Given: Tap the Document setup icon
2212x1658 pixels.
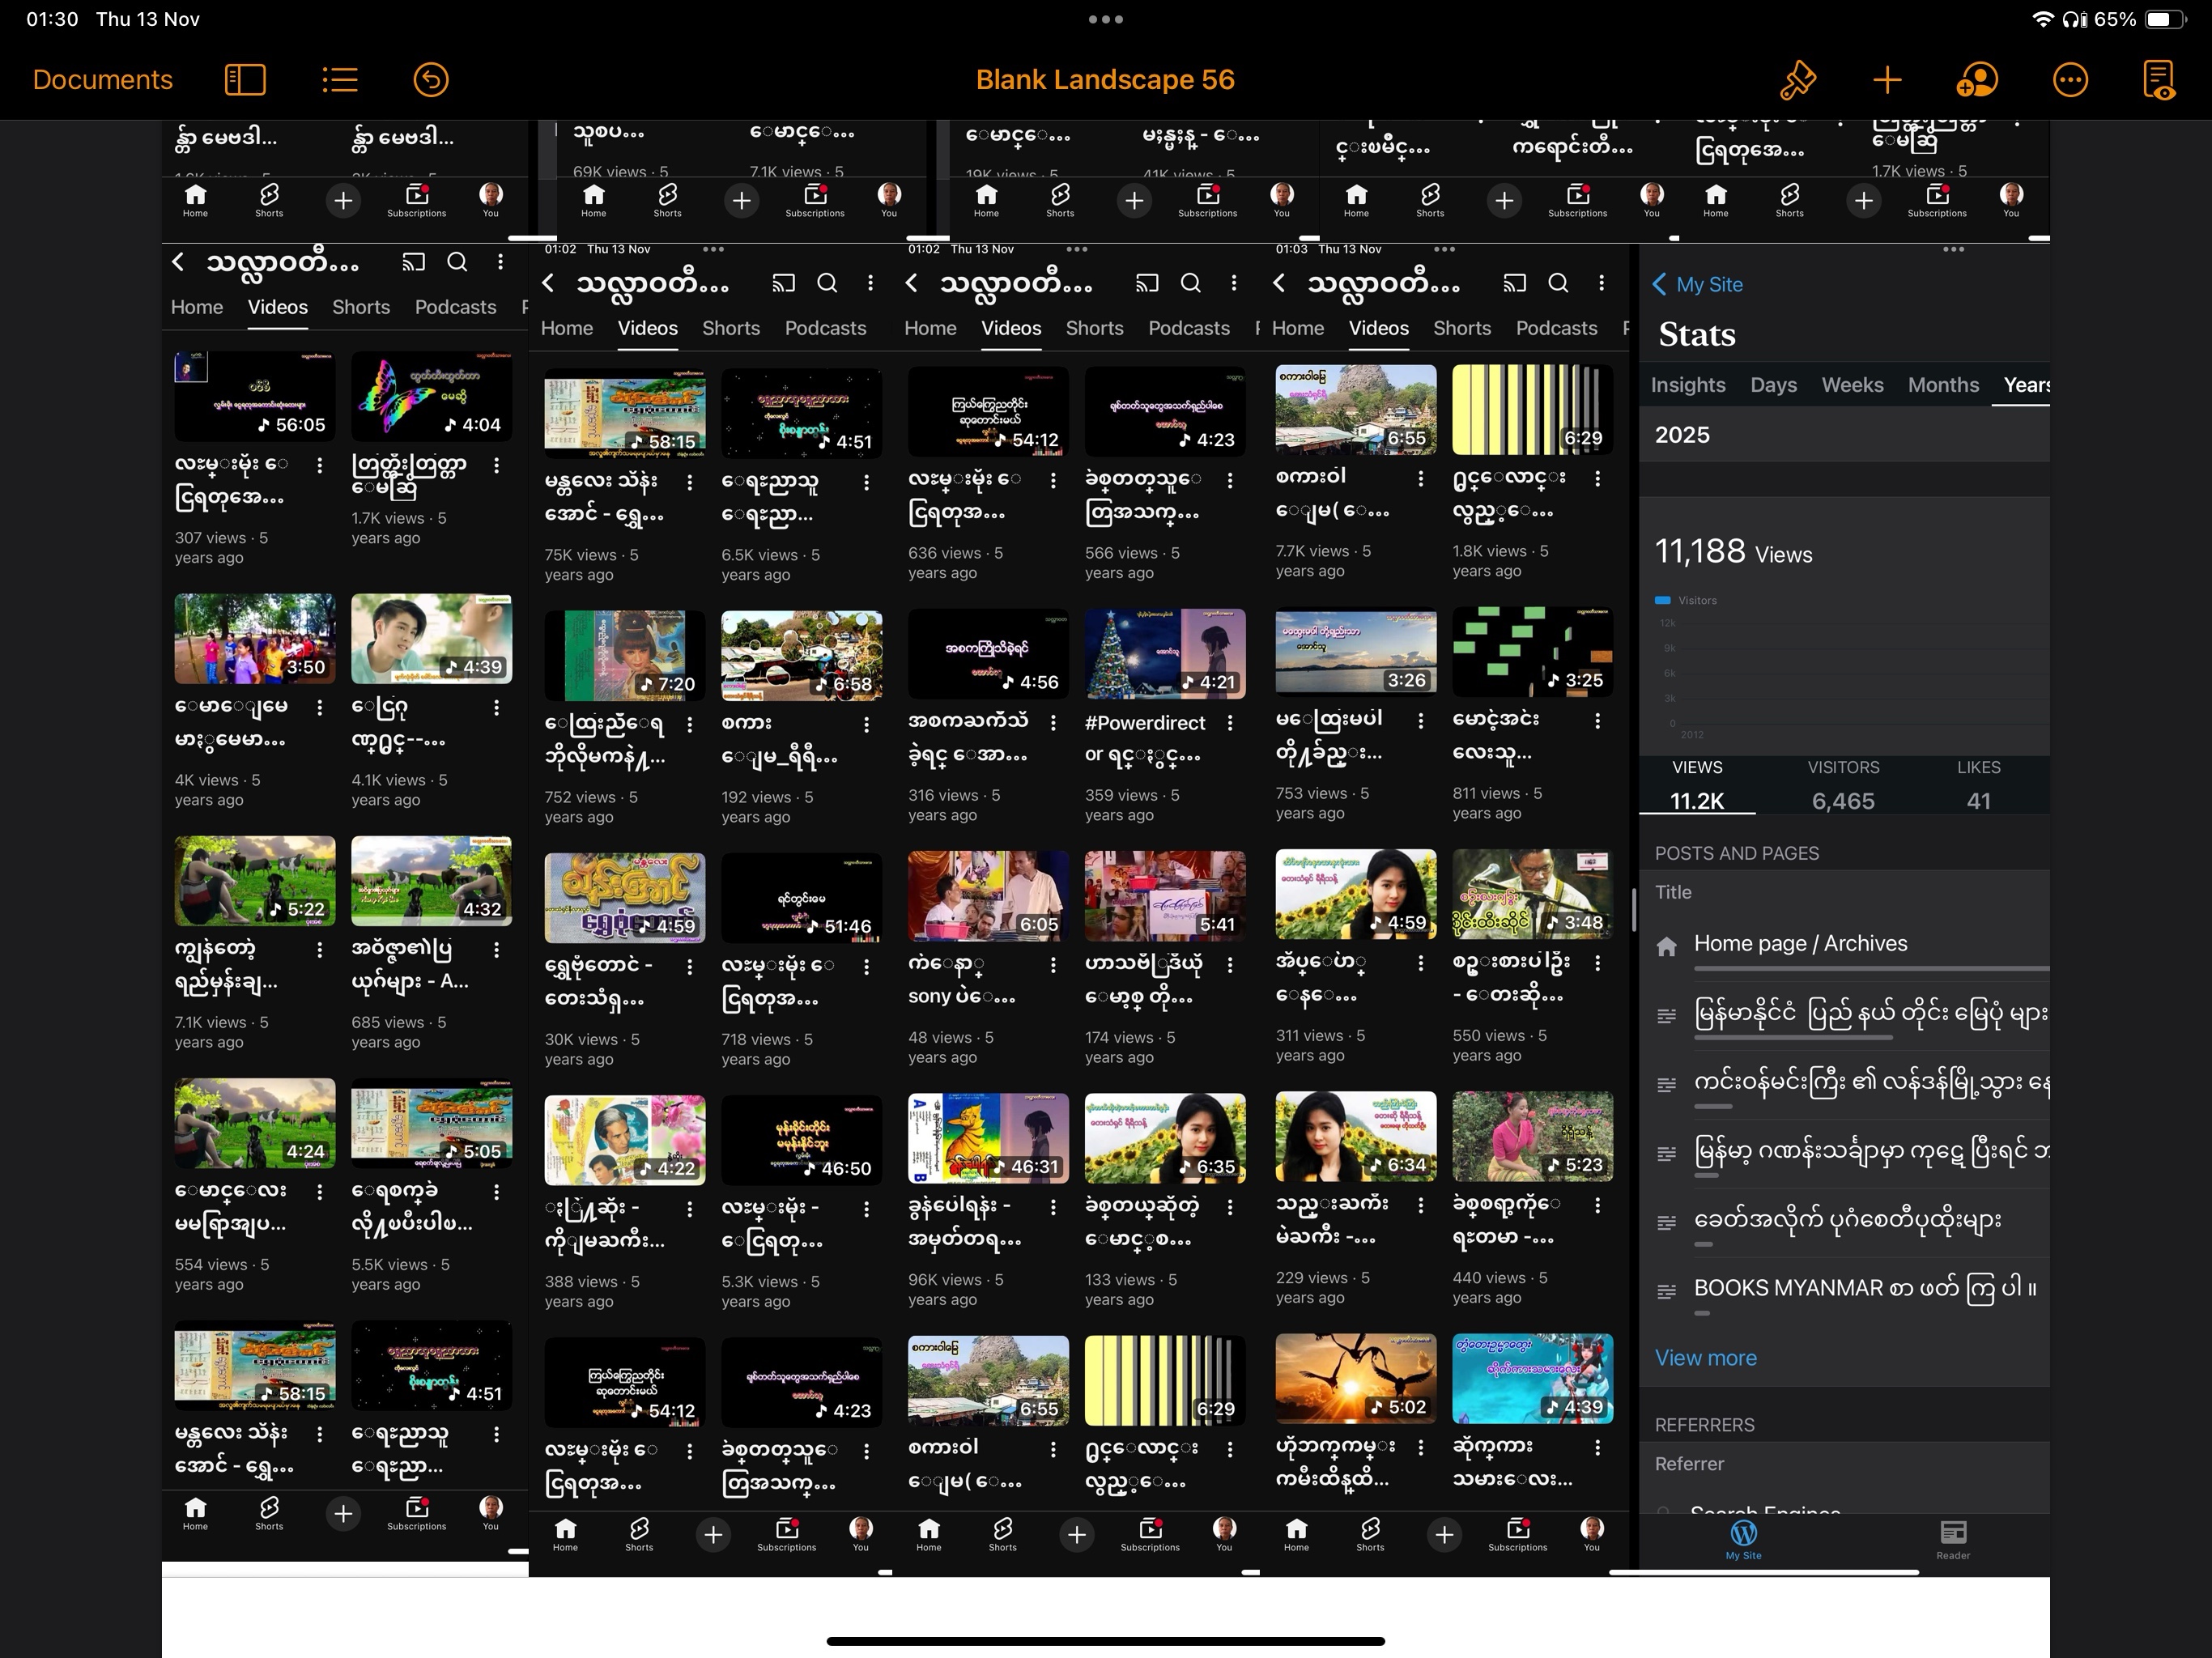Looking at the screenshot, I should click(x=2158, y=80).
